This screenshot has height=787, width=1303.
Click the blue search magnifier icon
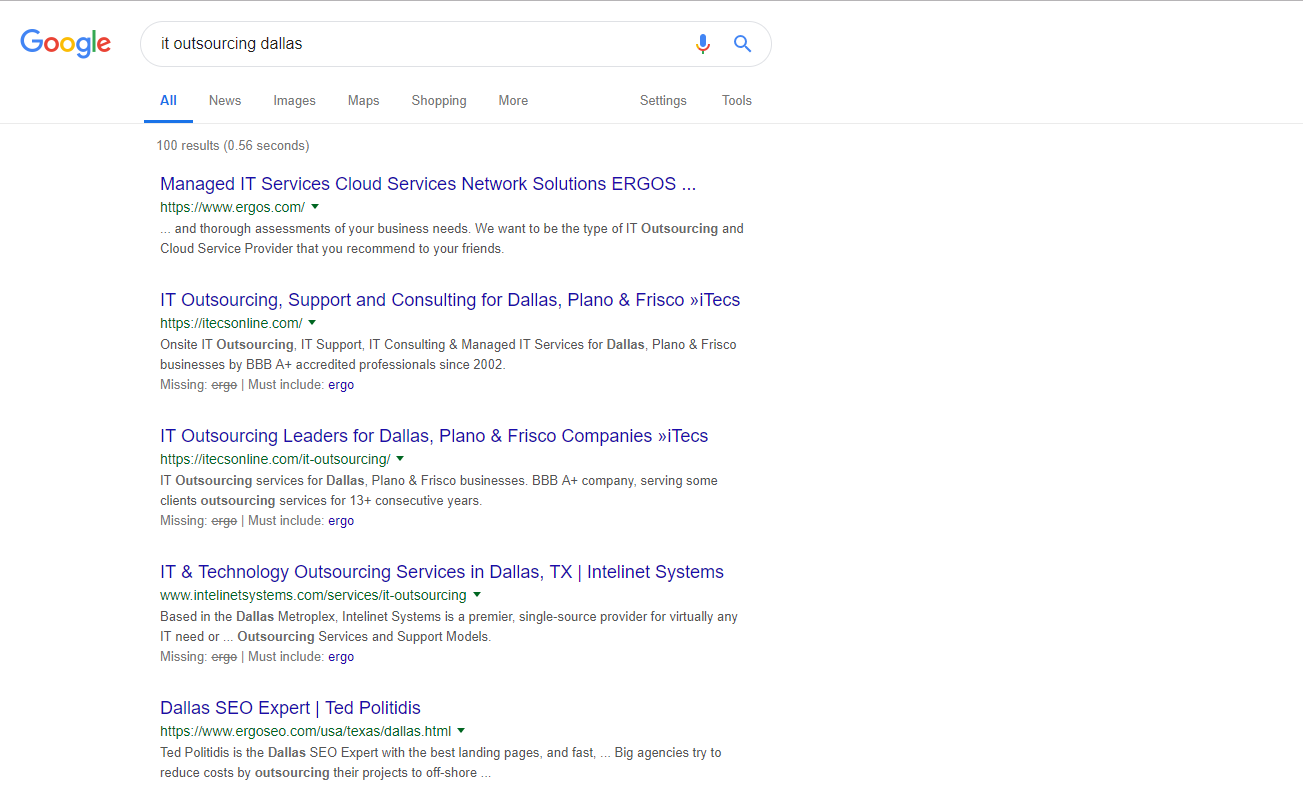tap(742, 44)
